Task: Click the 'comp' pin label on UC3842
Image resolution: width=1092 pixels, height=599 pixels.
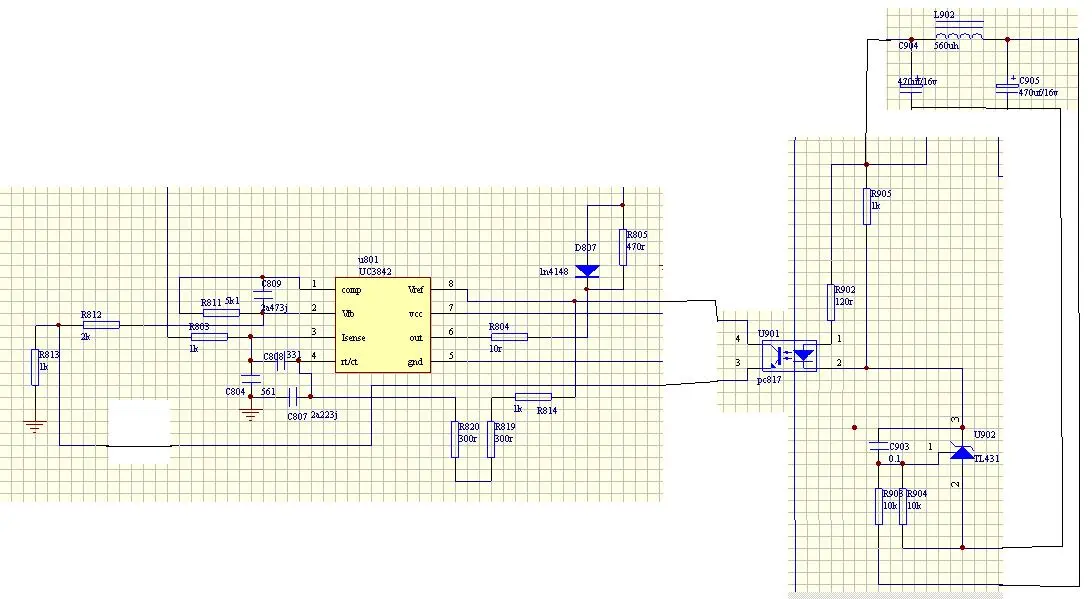Action: point(351,290)
